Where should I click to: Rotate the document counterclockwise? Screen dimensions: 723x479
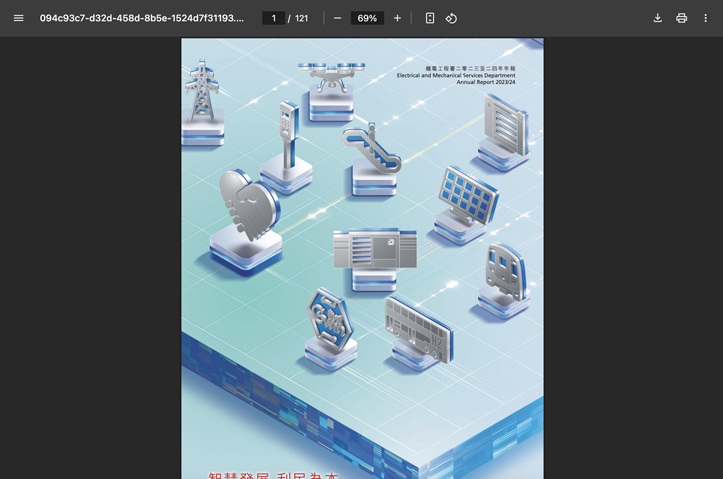pyautogui.click(x=451, y=18)
